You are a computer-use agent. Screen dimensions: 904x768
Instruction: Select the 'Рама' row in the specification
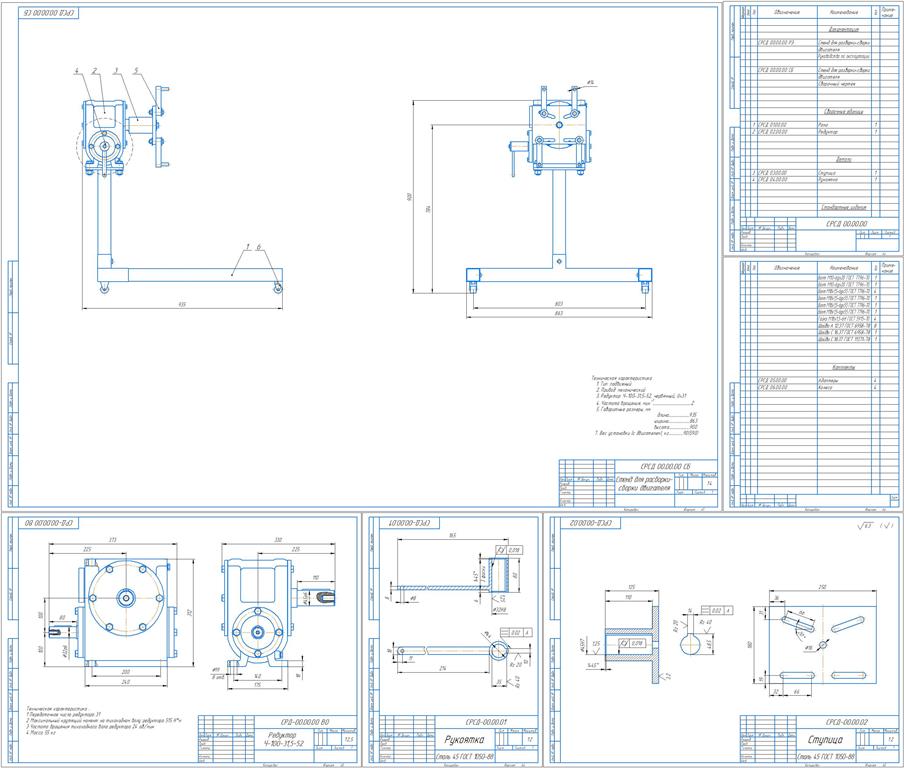click(x=819, y=125)
